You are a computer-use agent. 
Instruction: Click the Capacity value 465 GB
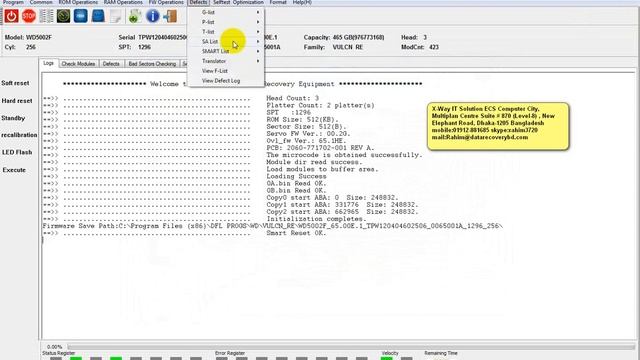click(x=358, y=38)
